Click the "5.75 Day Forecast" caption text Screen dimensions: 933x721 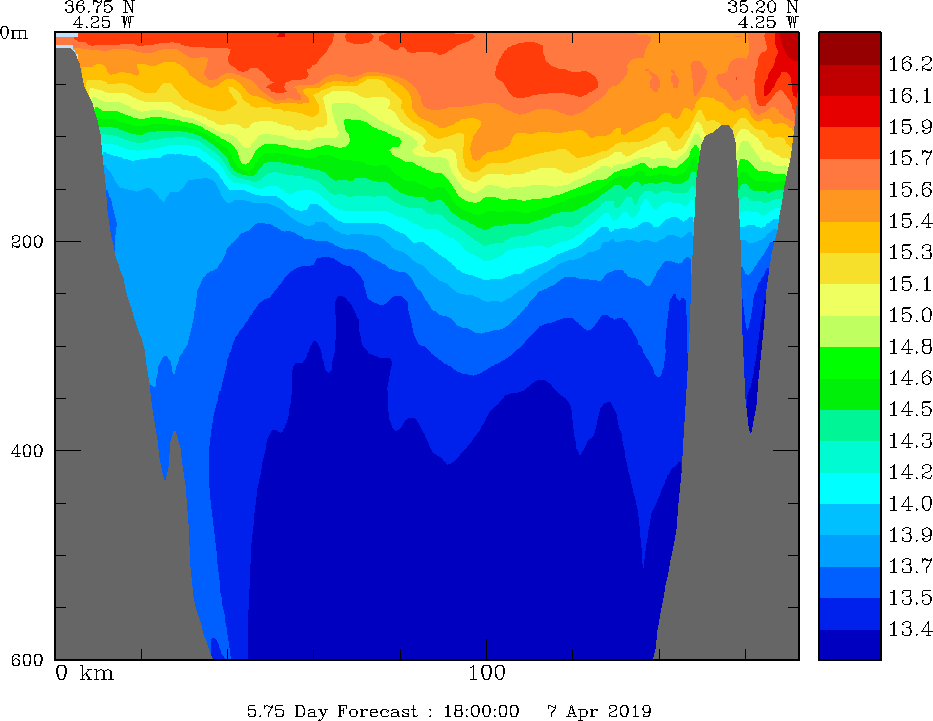coord(331,711)
